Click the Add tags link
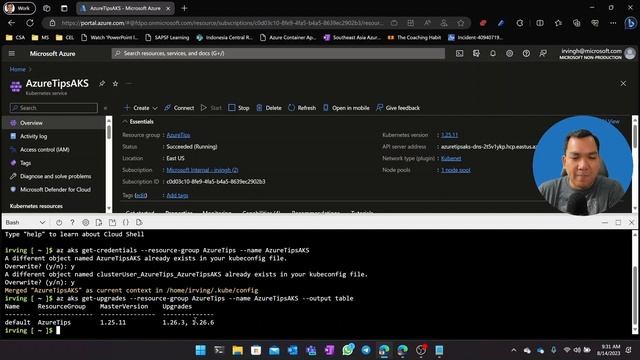The height and width of the screenshot is (360, 640). (x=178, y=196)
